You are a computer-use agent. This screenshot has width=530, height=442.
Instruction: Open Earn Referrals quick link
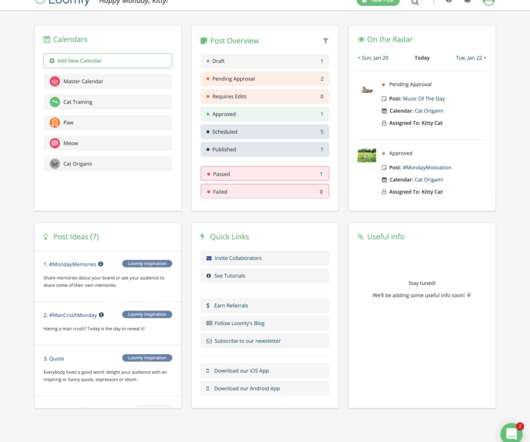(265, 305)
